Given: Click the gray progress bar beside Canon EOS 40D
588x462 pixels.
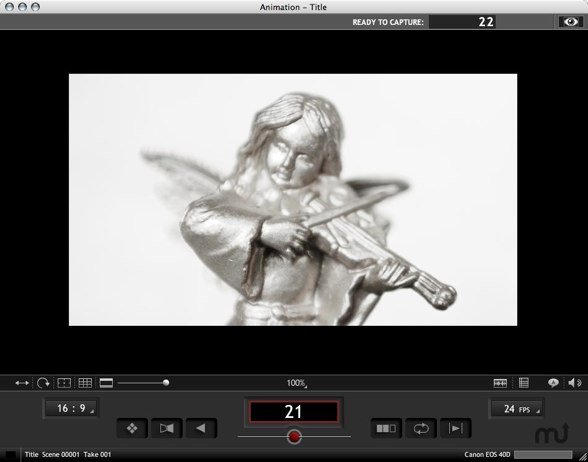Looking at the screenshot, I should click(543, 454).
